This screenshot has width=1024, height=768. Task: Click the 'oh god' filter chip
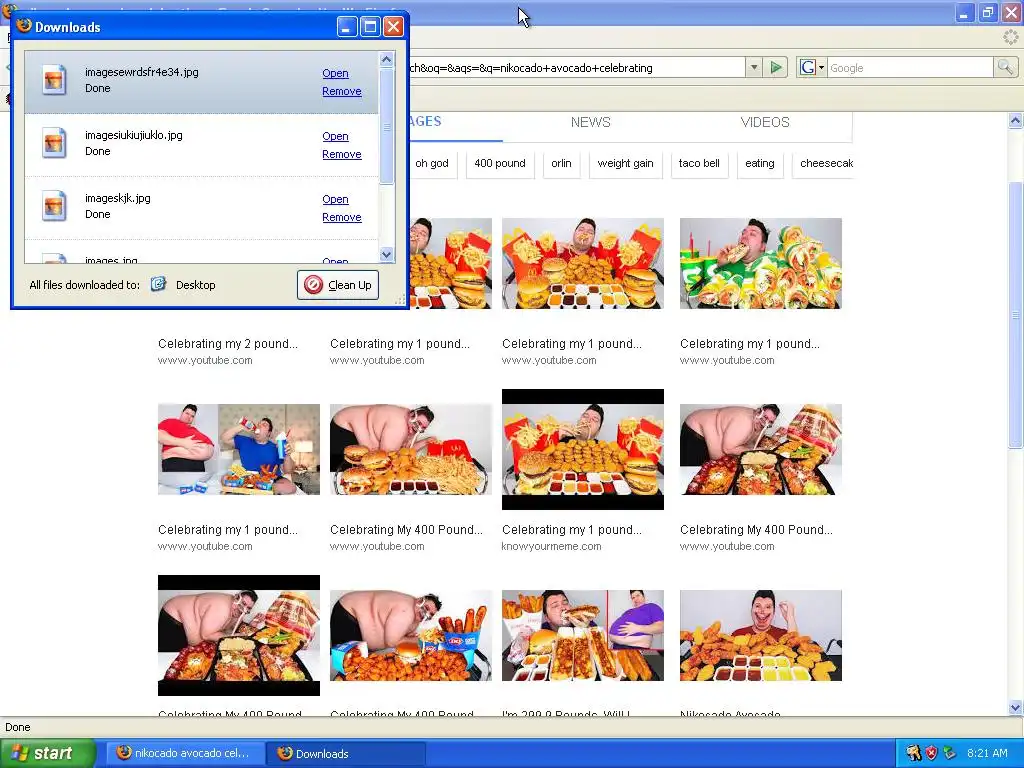click(x=432, y=163)
